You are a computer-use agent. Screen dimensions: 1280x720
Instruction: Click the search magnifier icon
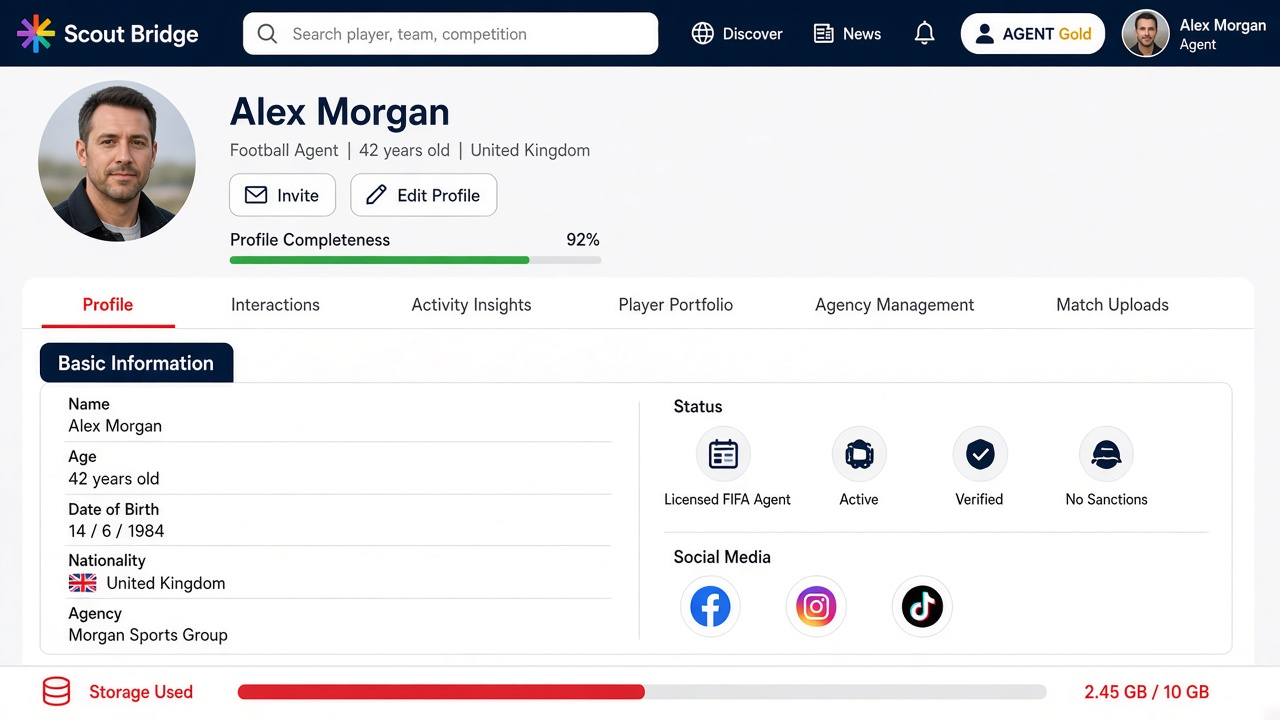point(267,34)
